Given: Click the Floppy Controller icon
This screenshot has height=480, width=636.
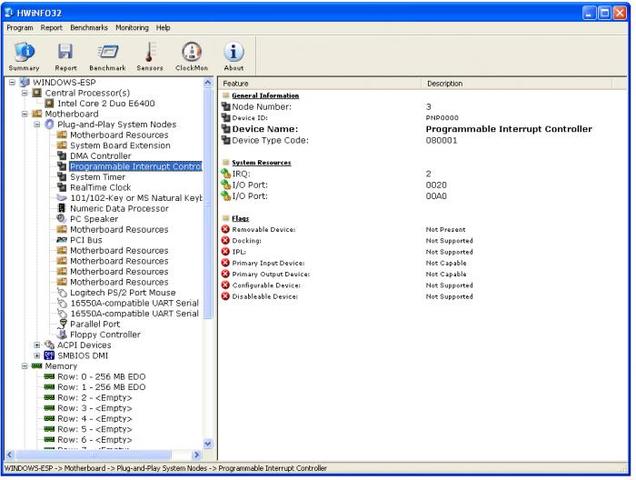Looking at the screenshot, I should tap(62, 334).
